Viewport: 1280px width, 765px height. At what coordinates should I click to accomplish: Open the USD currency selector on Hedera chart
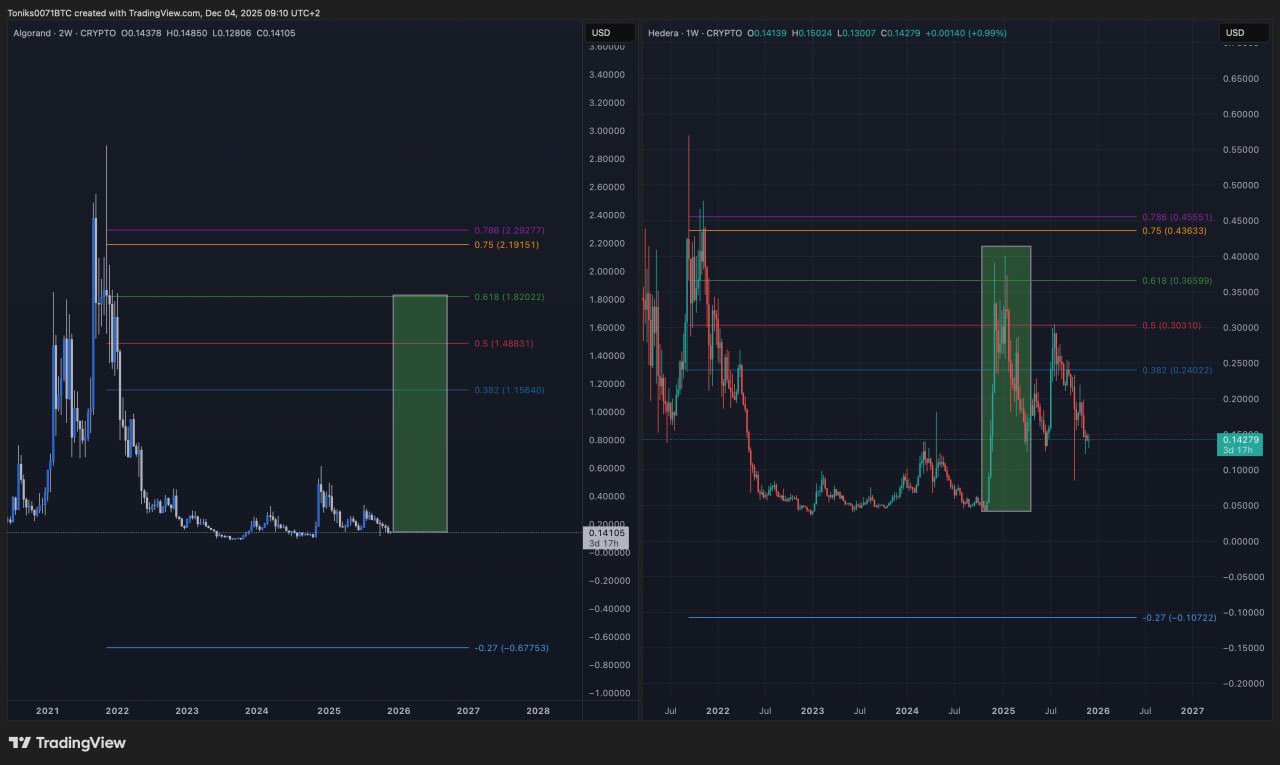click(1236, 33)
